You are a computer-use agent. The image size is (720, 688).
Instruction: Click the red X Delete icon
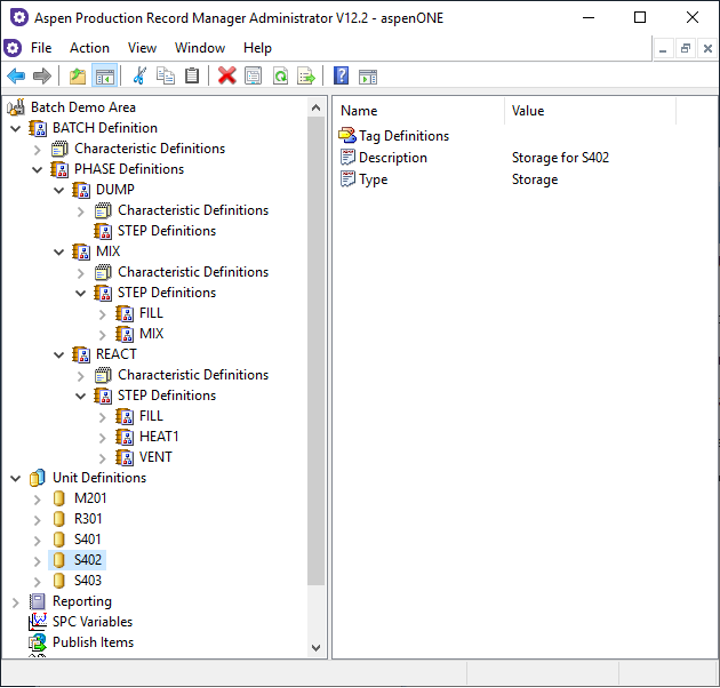[x=227, y=76]
